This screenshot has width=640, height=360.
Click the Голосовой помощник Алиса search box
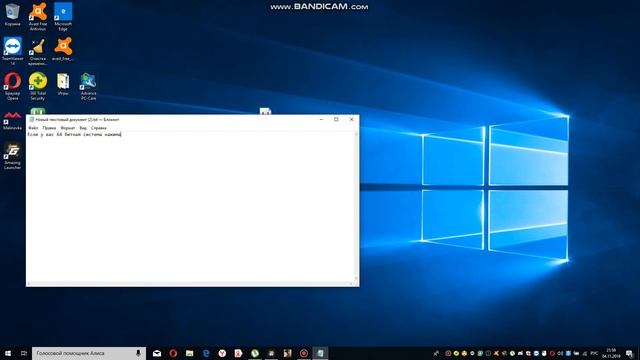click(x=89, y=353)
